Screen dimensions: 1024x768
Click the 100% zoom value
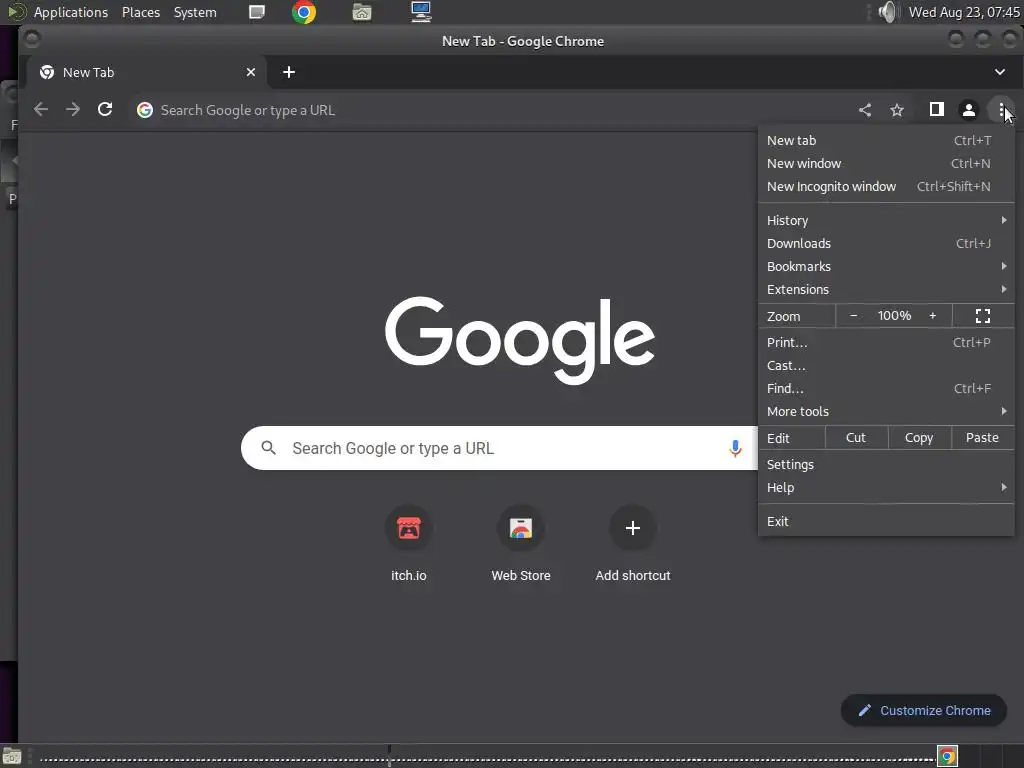pyautogui.click(x=894, y=316)
